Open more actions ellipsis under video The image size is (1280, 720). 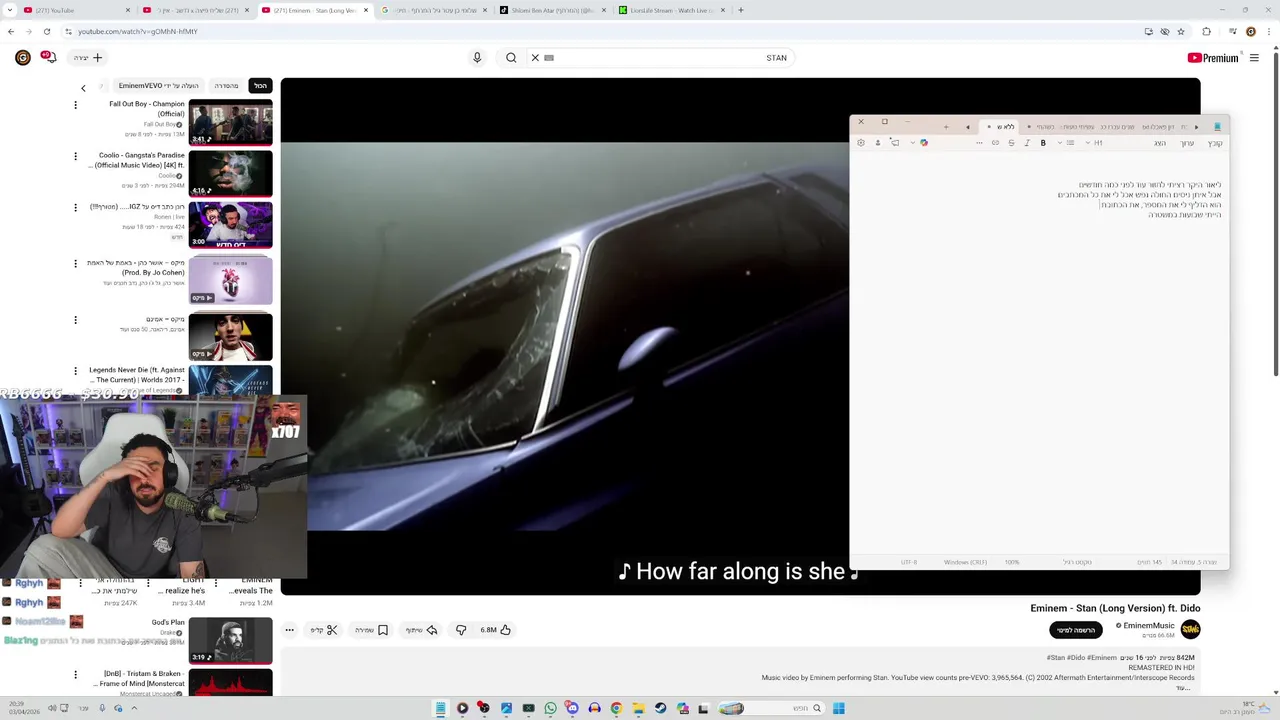[x=289, y=630]
